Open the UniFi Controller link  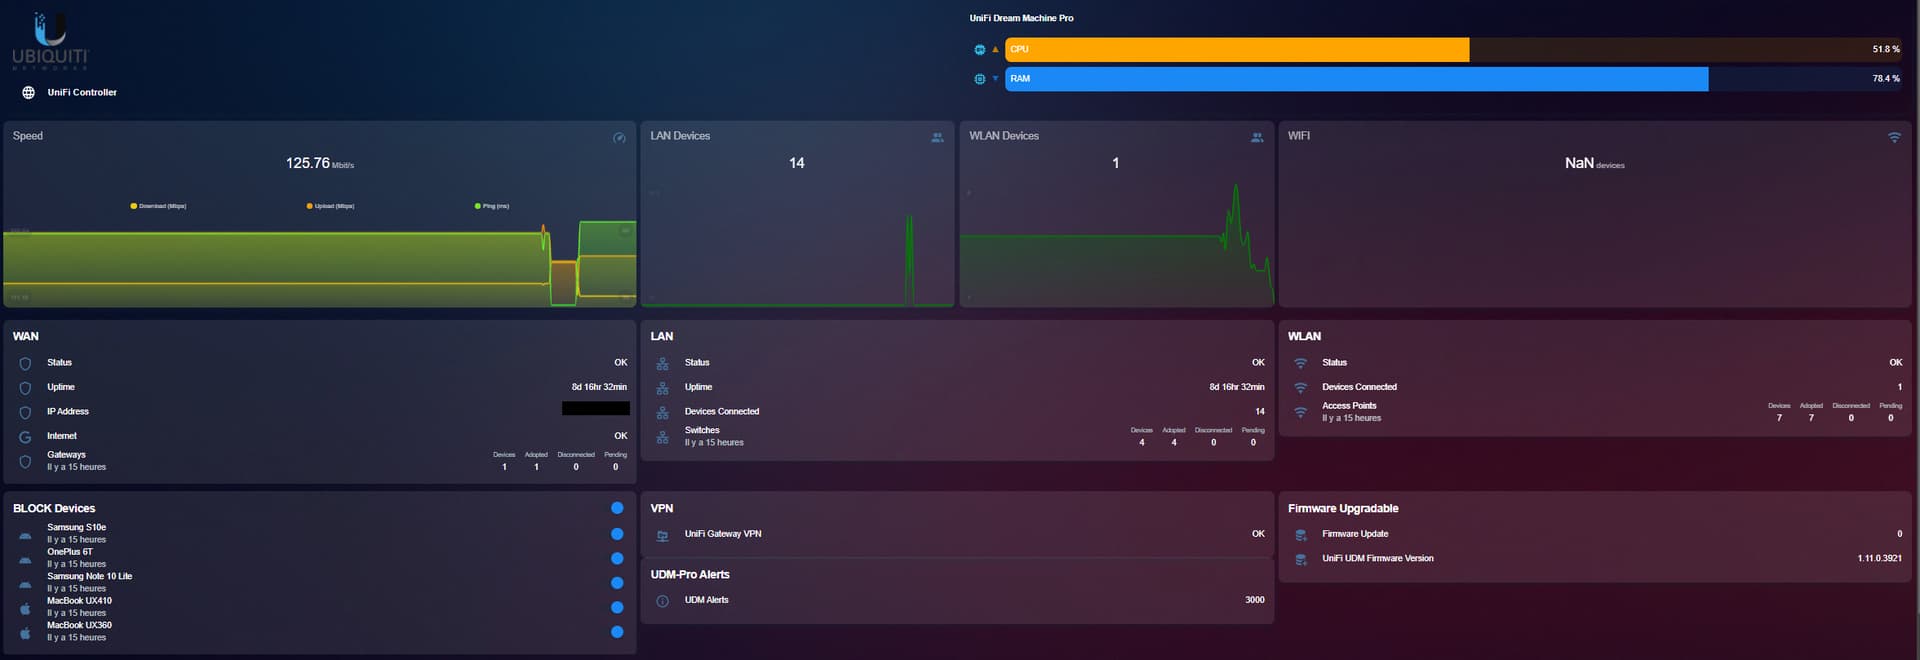tap(82, 93)
